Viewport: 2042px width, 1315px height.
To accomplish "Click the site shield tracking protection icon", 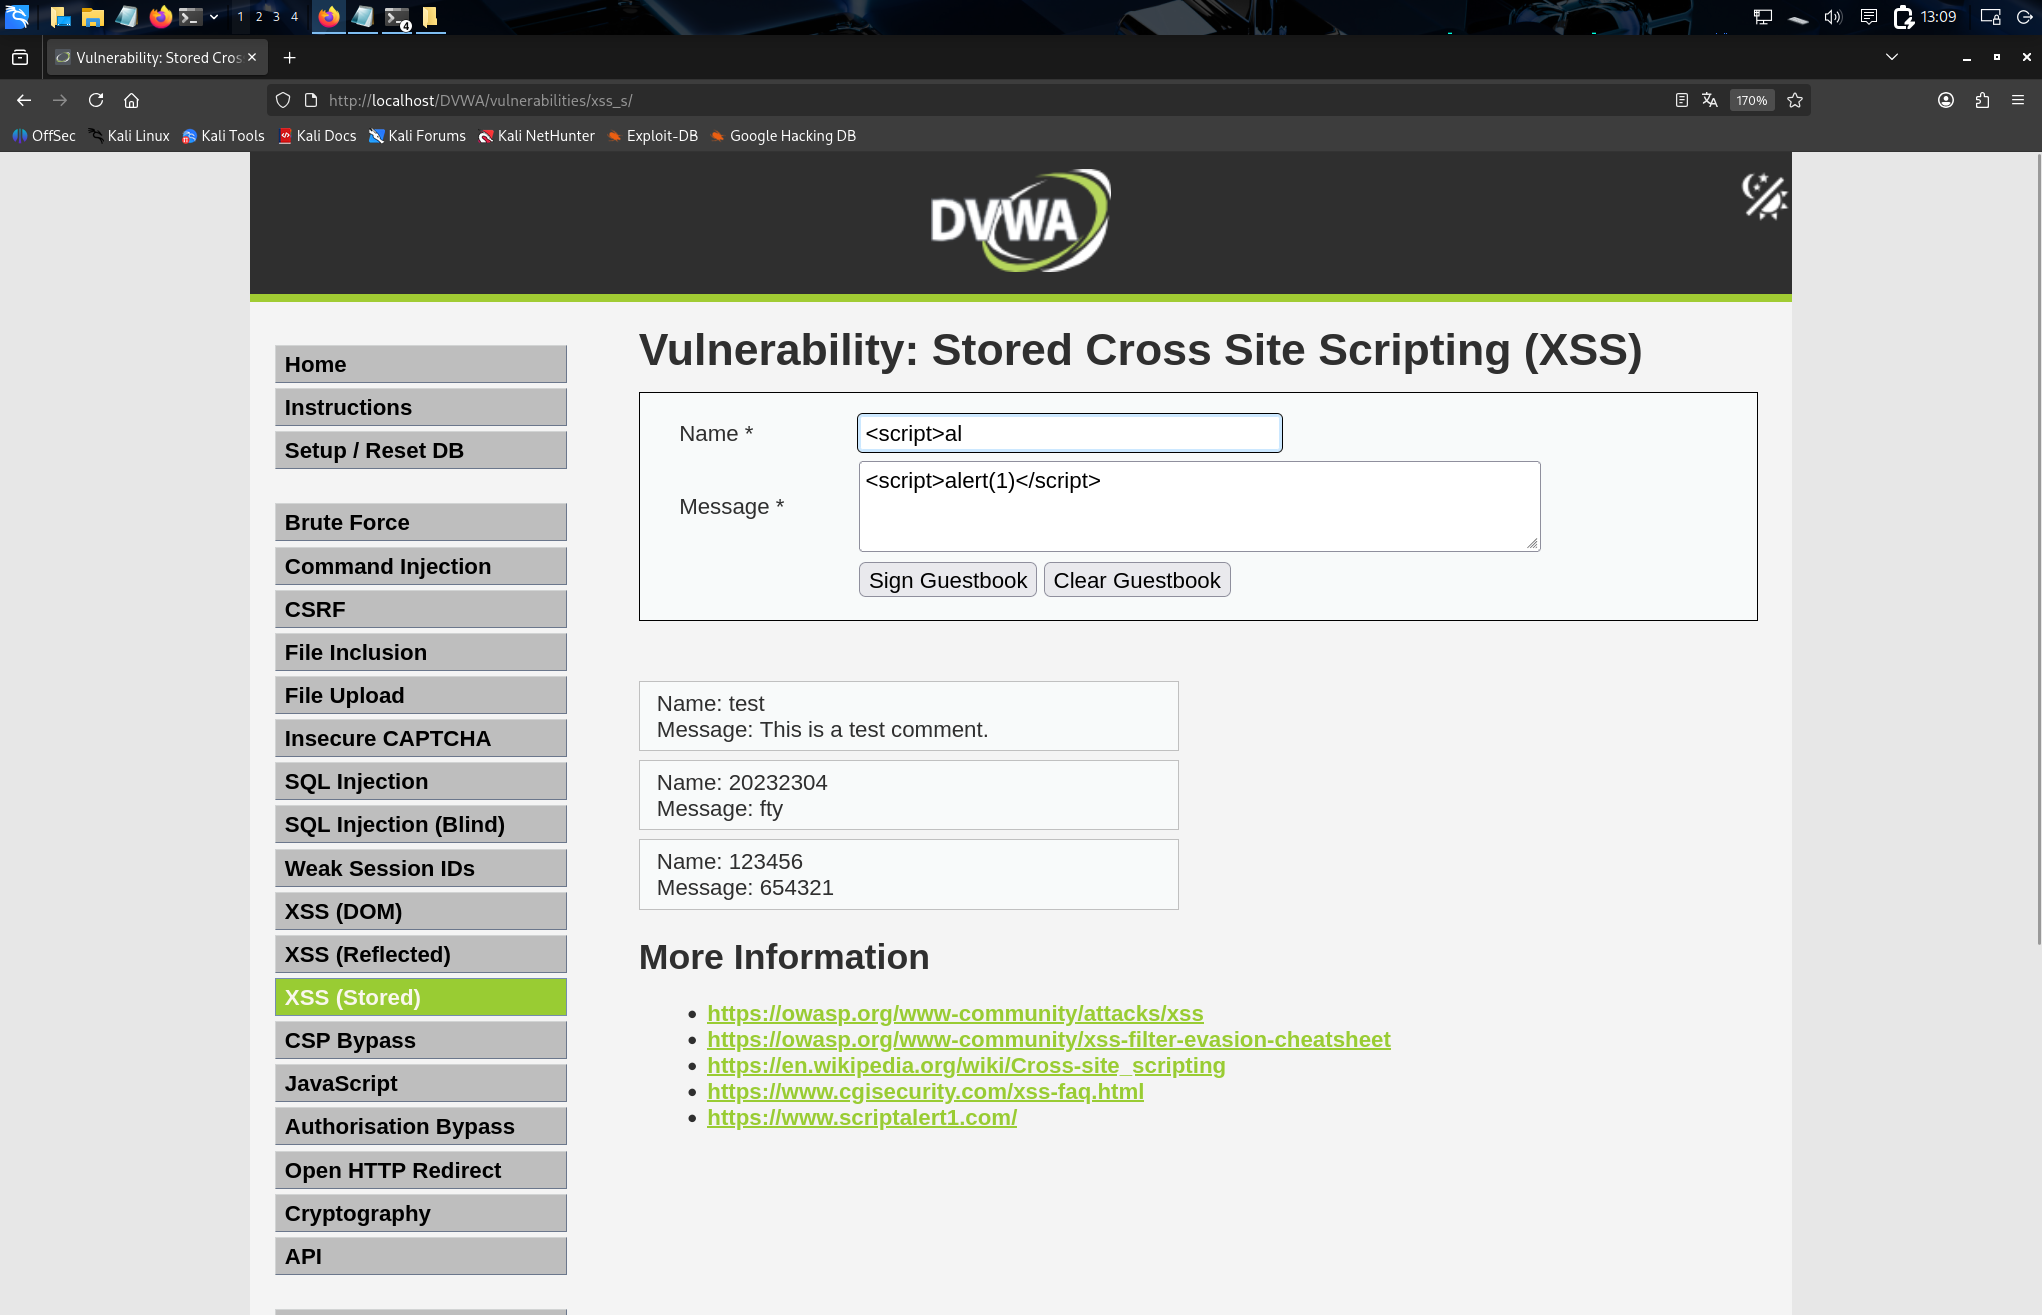I will click(x=283, y=100).
